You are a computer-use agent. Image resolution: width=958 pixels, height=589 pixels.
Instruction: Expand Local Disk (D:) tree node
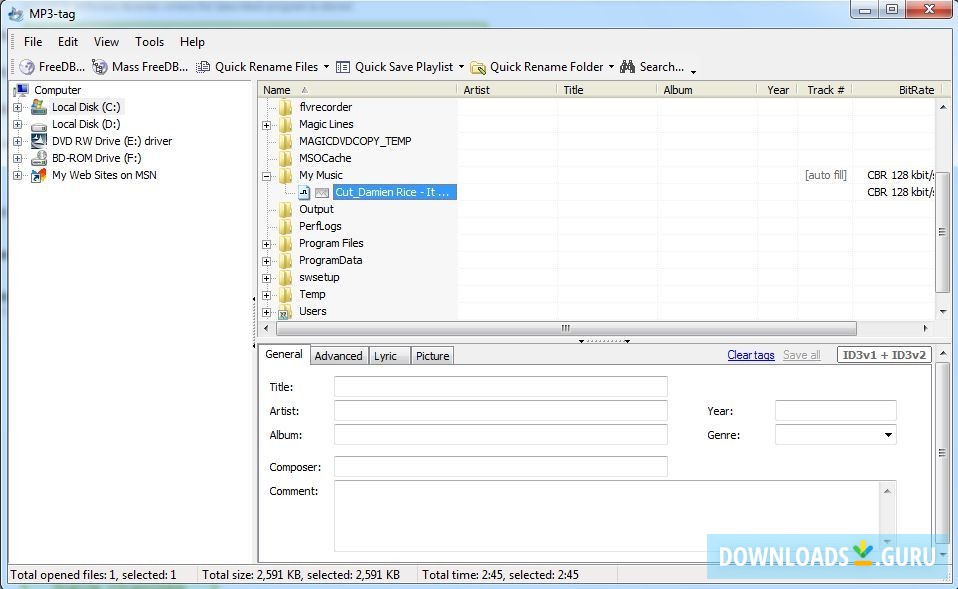17,125
